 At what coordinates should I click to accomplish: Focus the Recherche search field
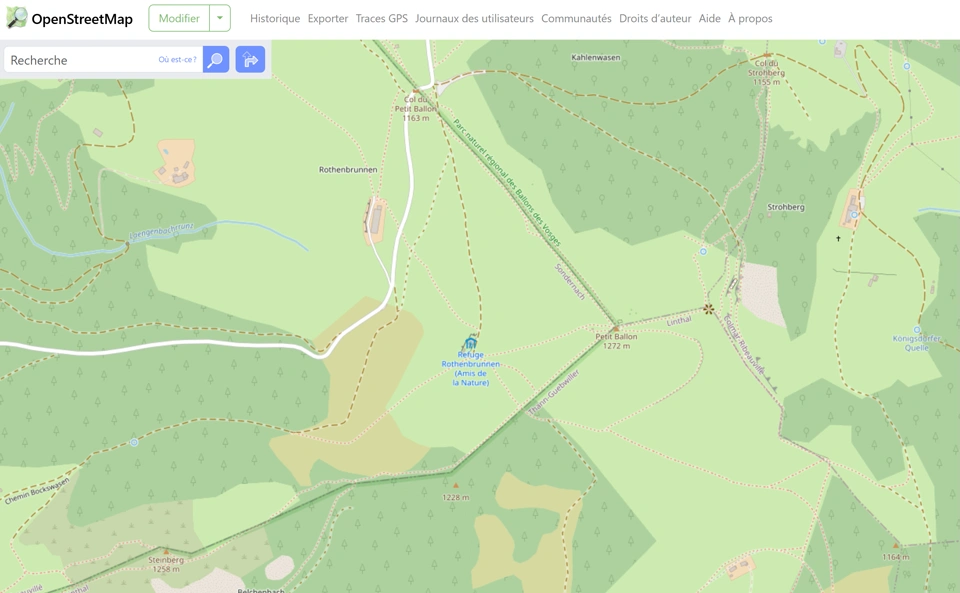click(81, 59)
